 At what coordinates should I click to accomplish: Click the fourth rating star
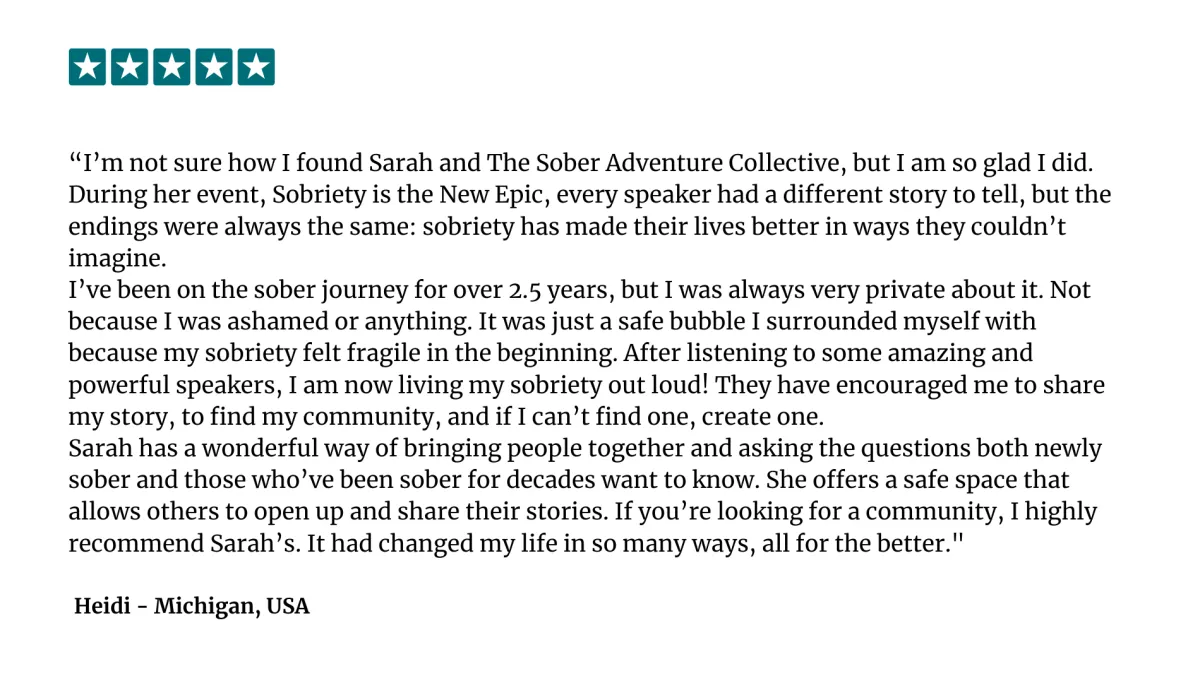(x=214, y=67)
